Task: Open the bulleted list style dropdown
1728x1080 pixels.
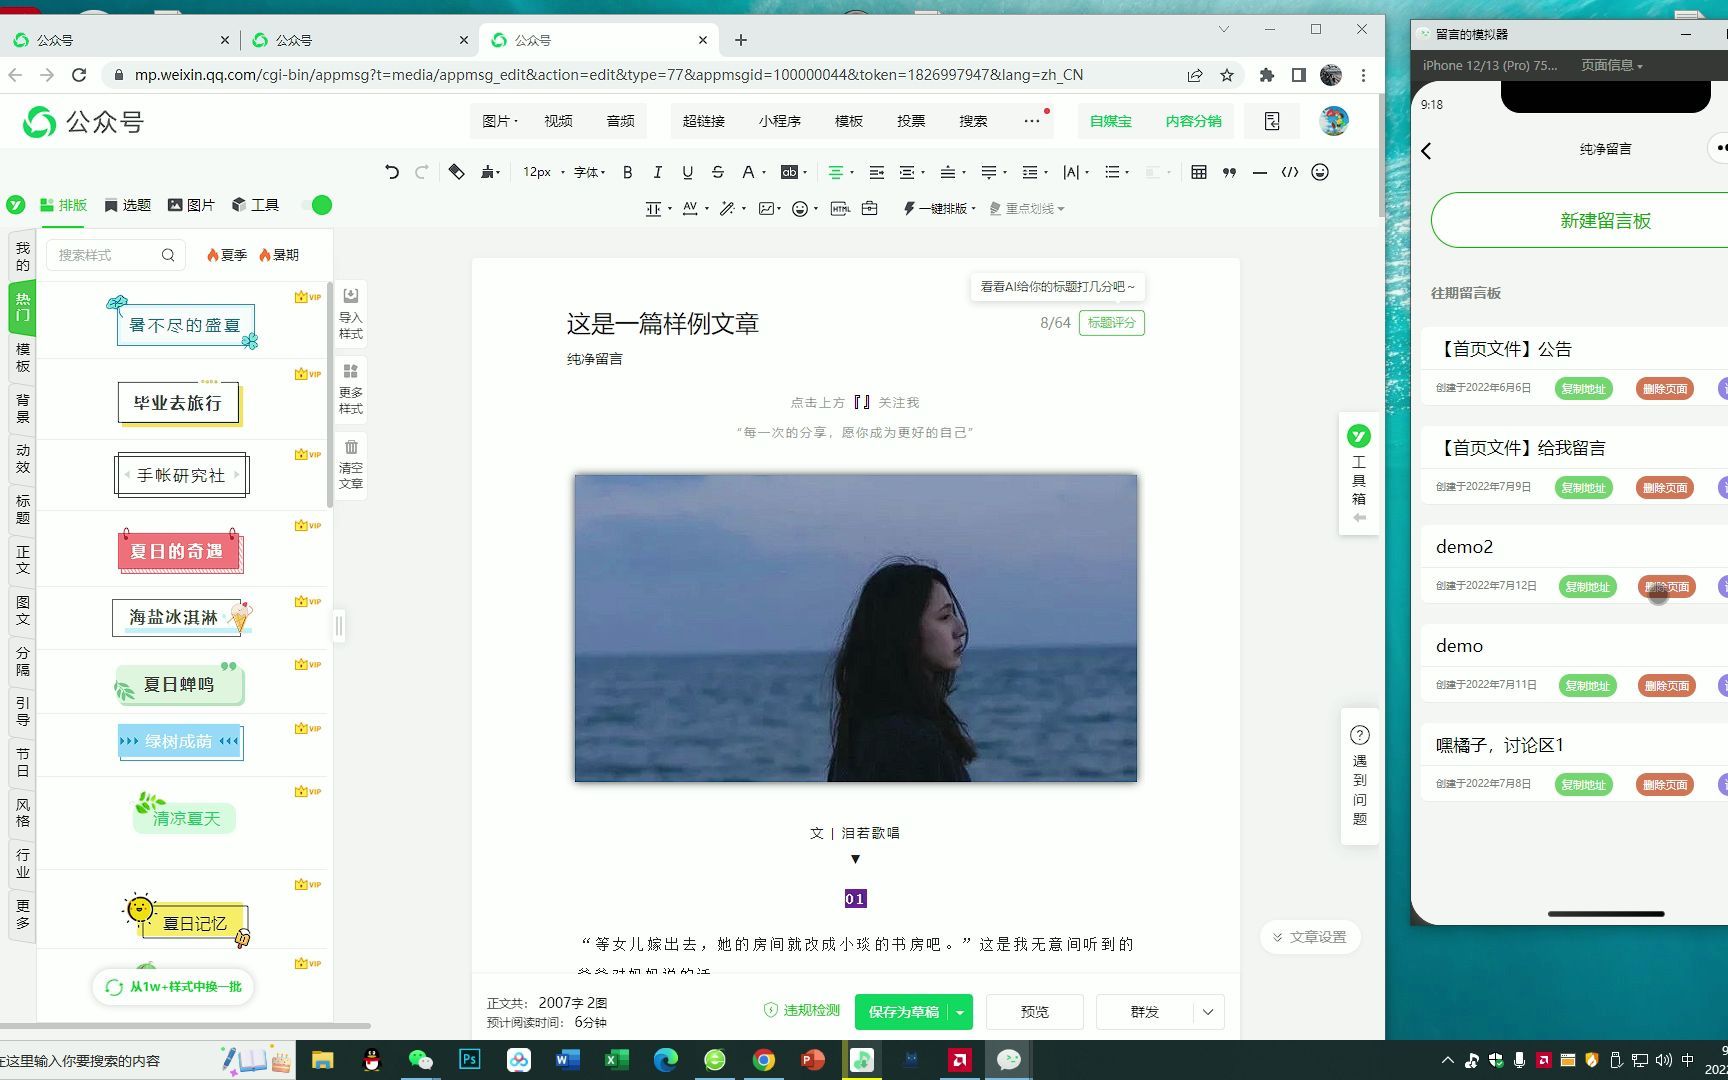Action: 1116,172
